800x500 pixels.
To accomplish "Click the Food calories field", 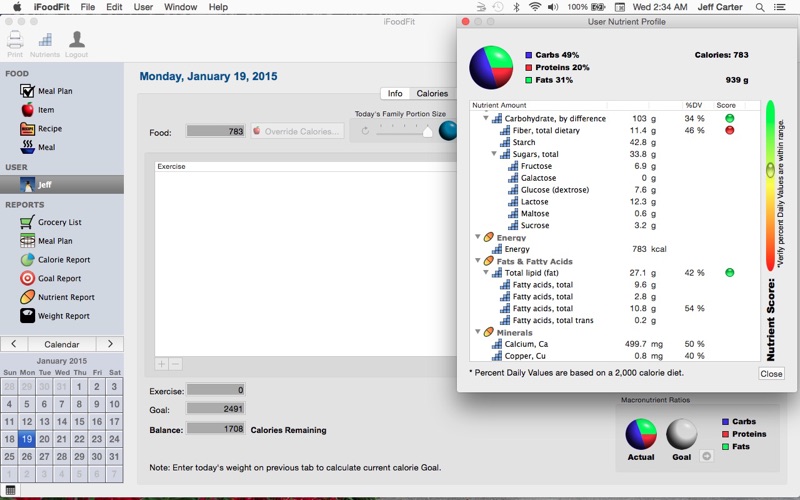I will (216, 131).
